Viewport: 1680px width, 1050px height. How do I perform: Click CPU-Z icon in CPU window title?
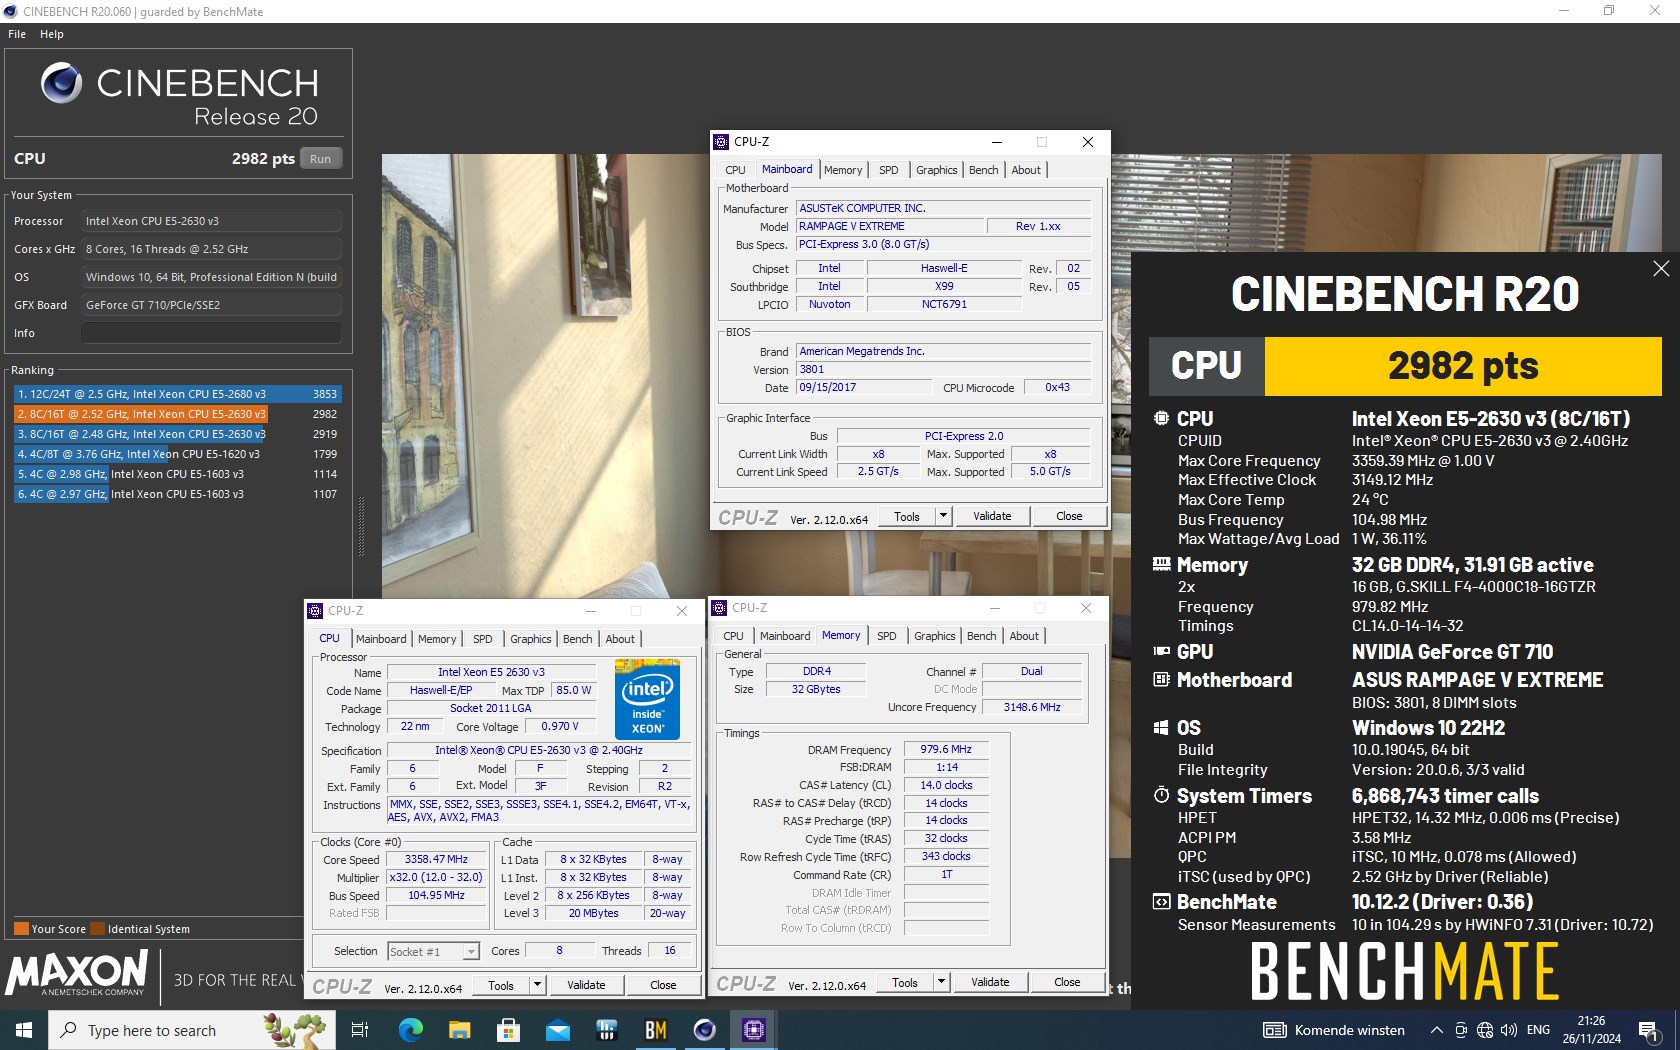[315, 611]
